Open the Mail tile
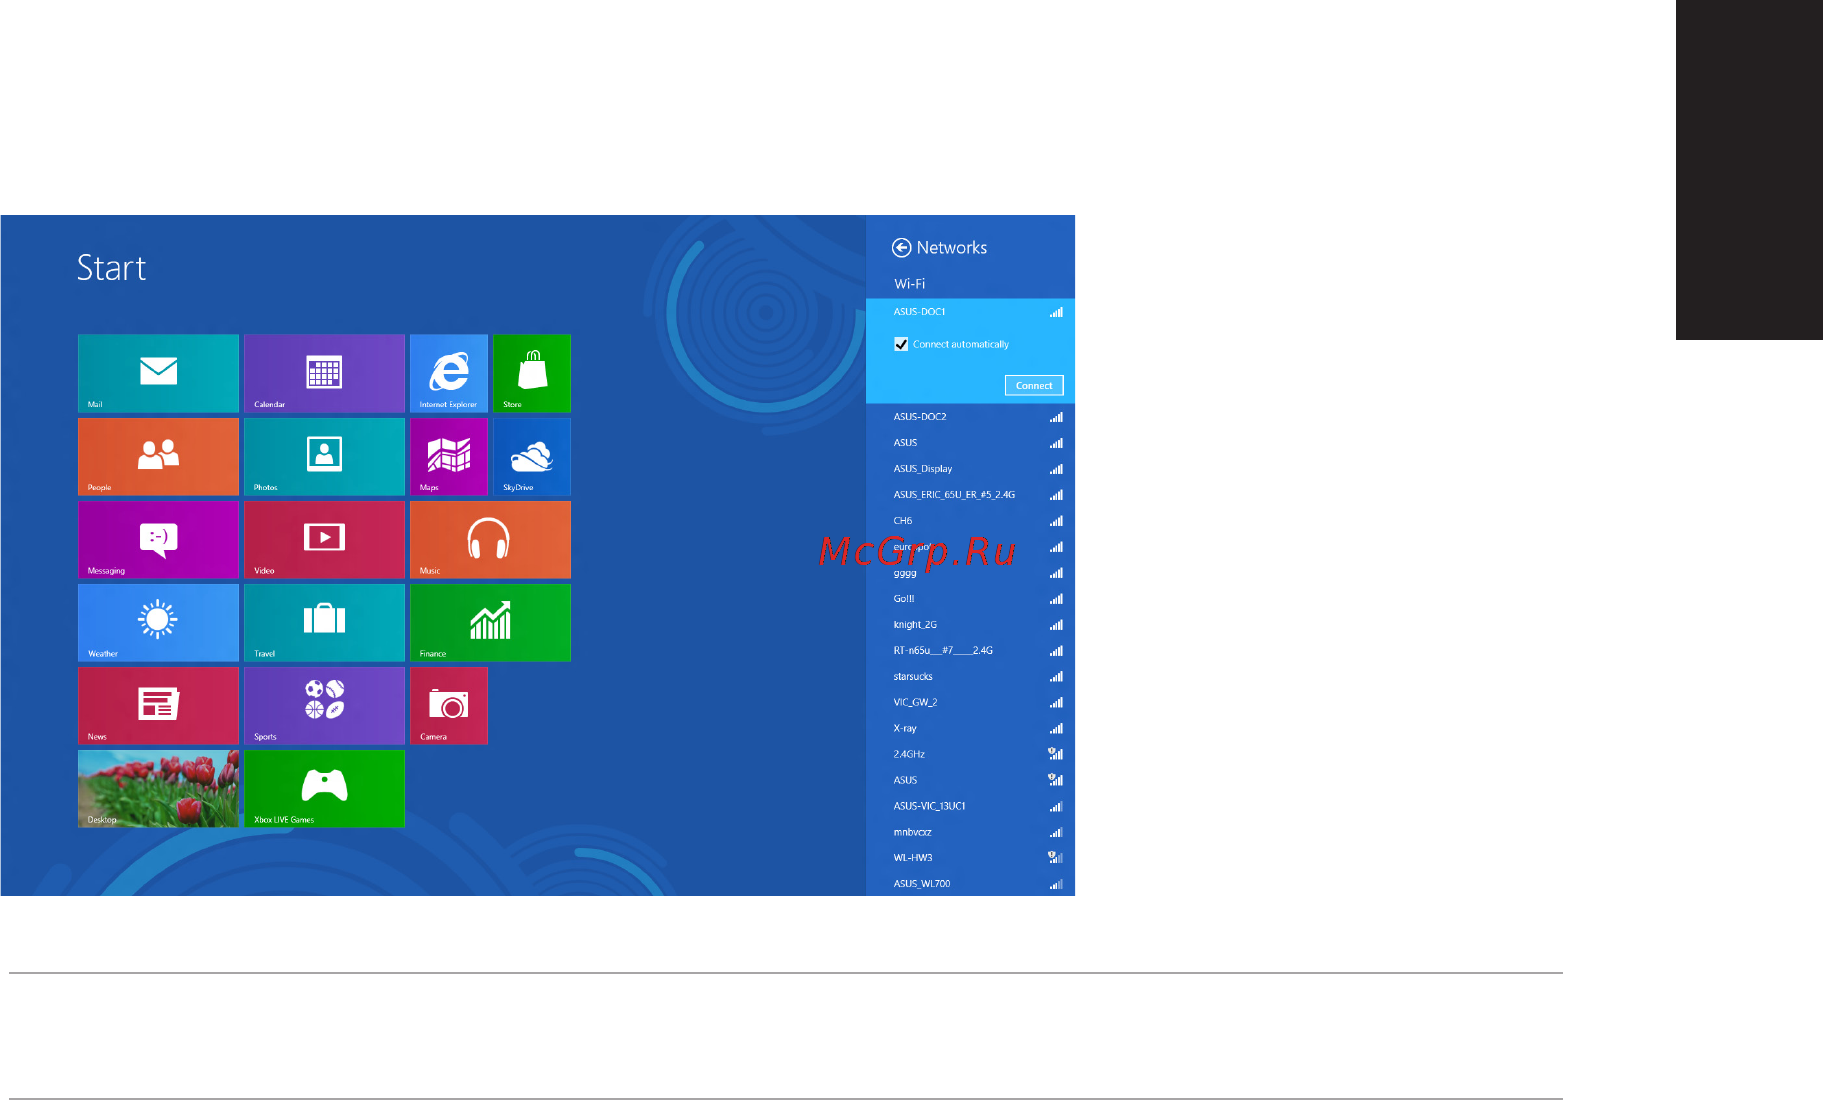Viewport: 1823px width, 1100px height. click(x=158, y=373)
